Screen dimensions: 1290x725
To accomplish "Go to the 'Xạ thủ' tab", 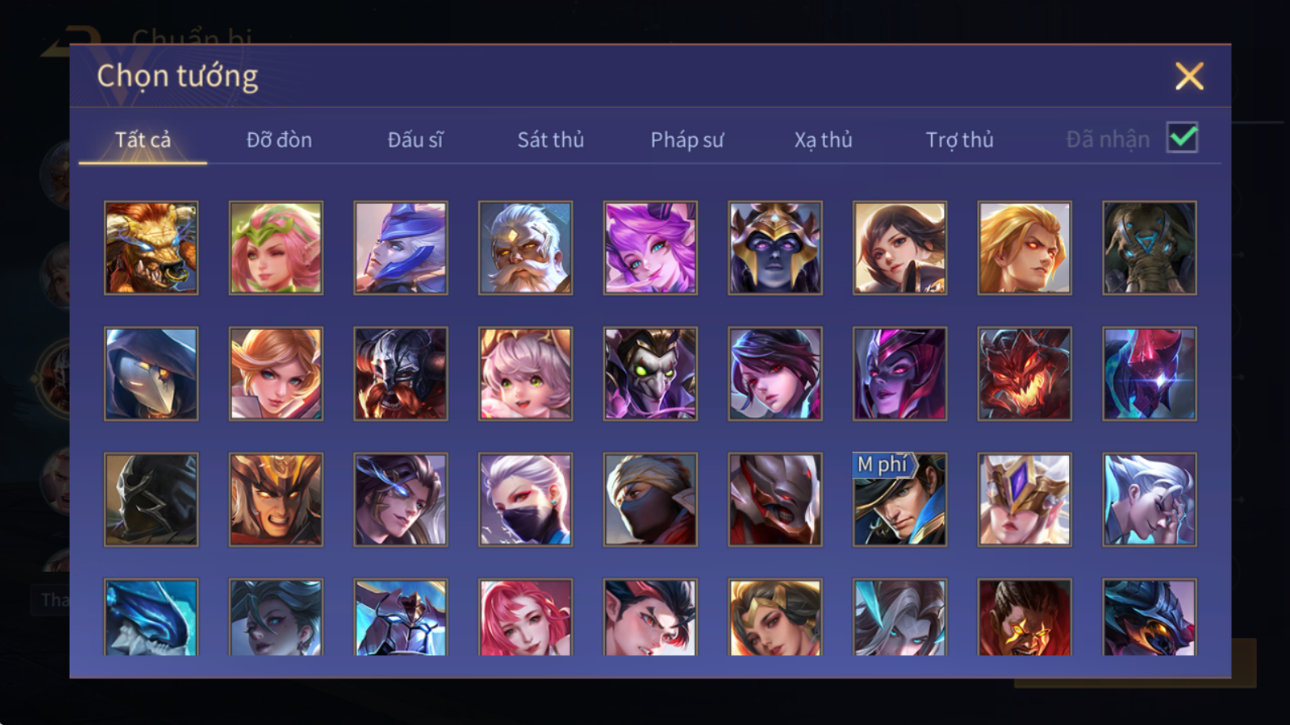I will [823, 140].
